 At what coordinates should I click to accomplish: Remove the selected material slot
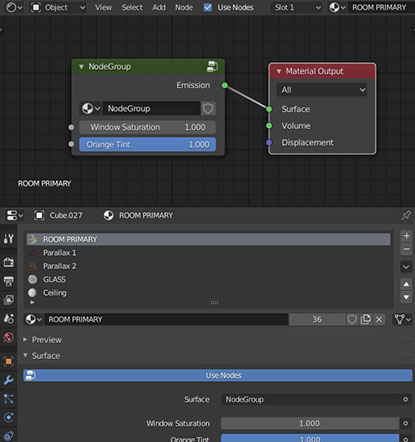click(x=406, y=249)
